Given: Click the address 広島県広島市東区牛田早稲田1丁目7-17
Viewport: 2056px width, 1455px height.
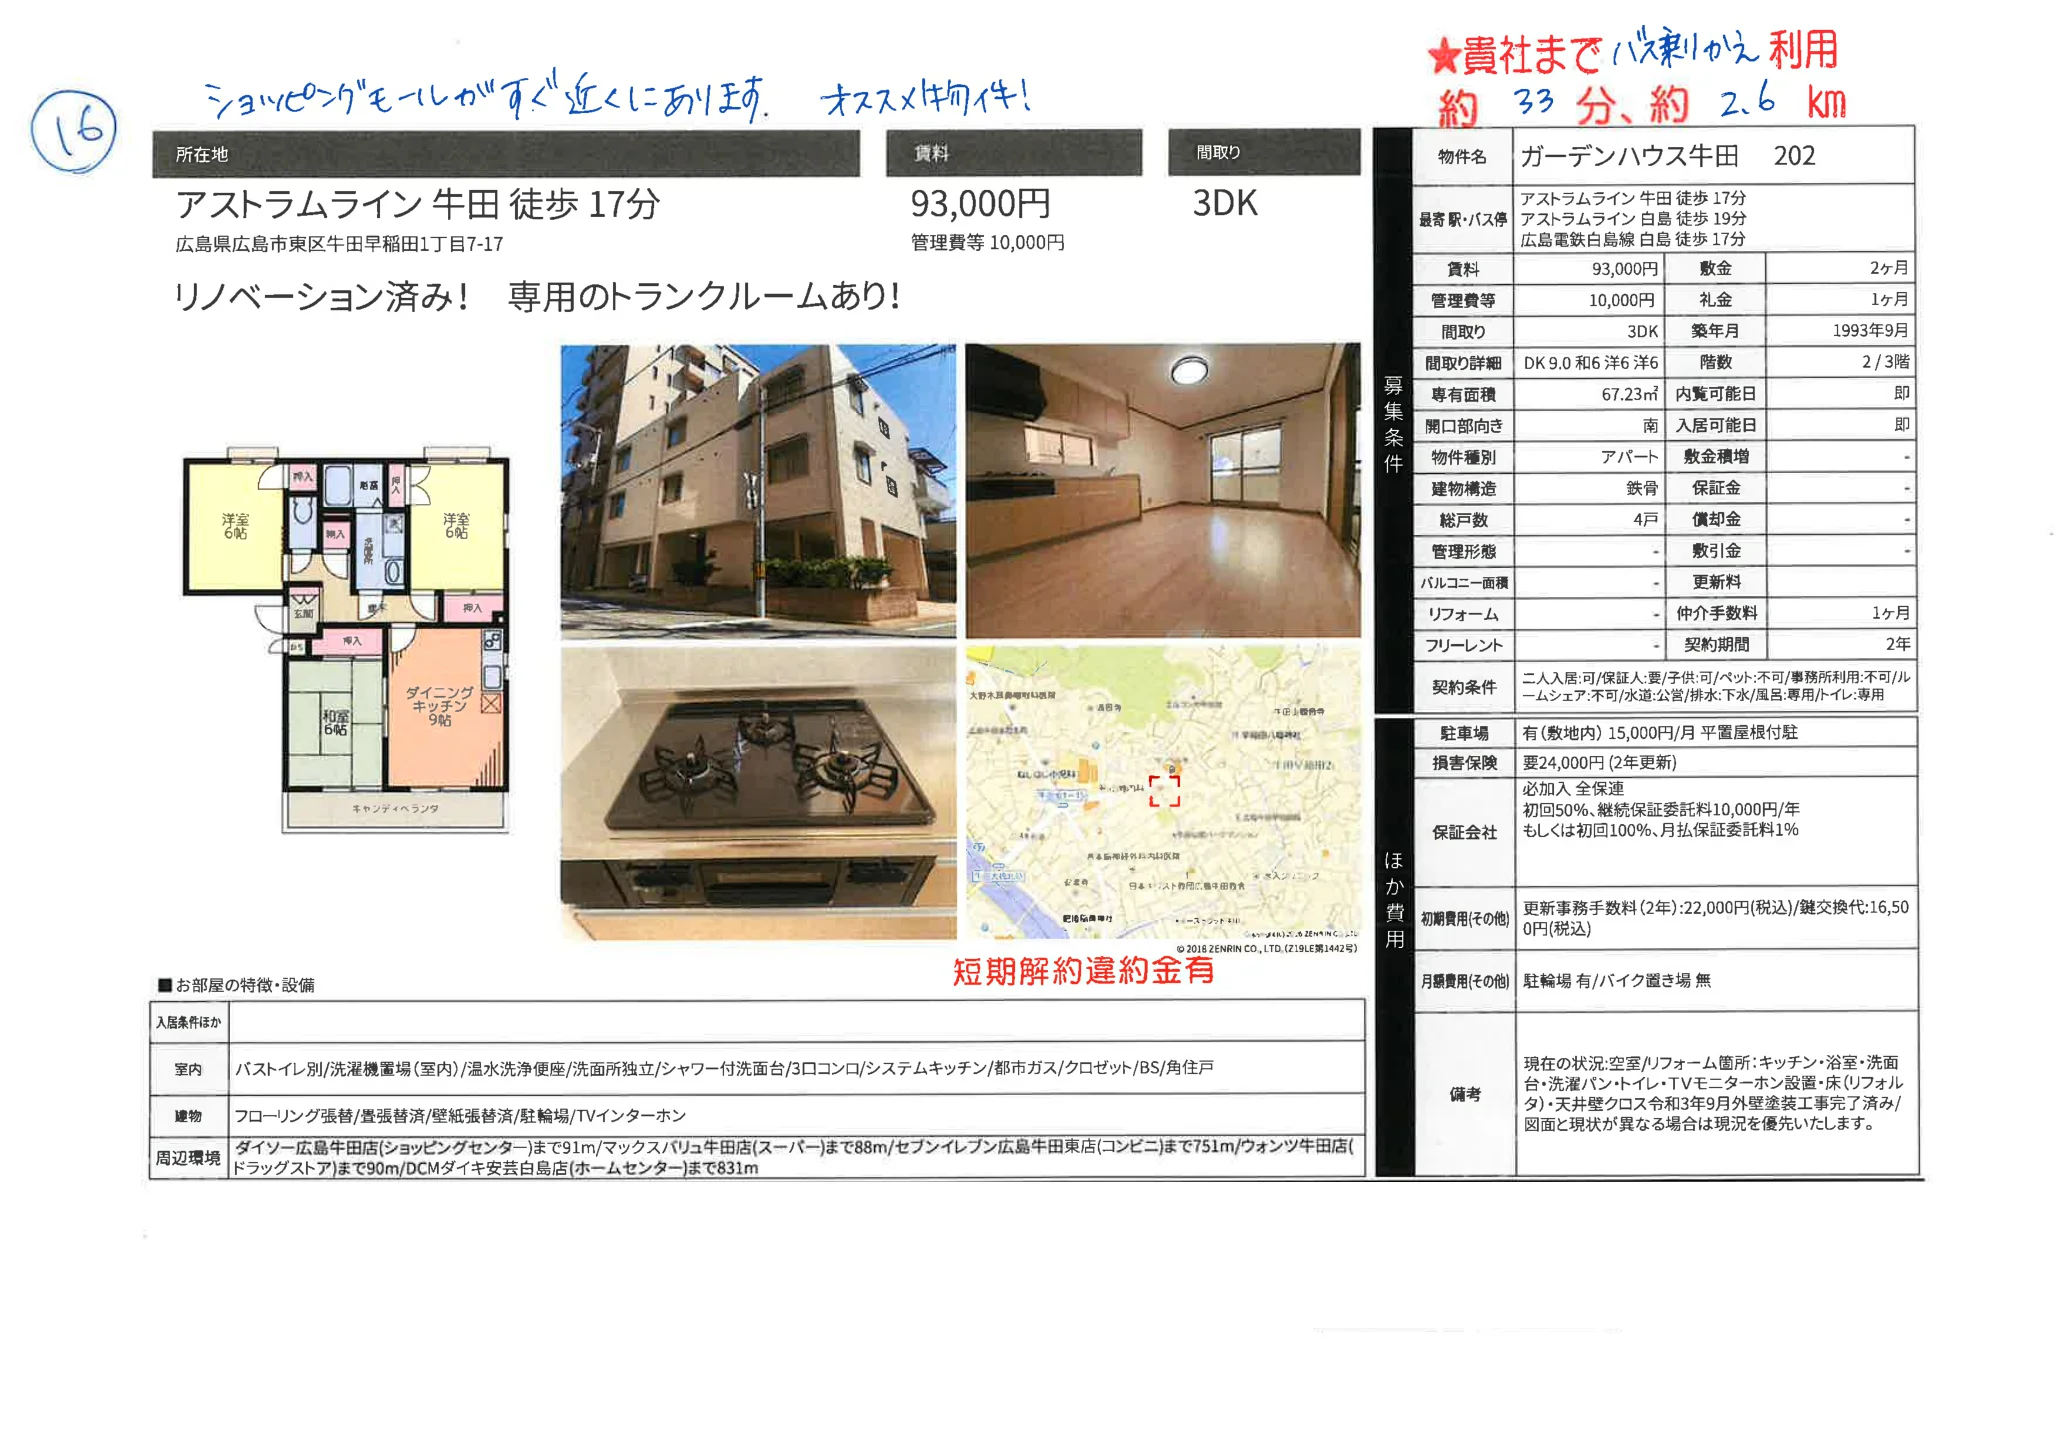Looking at the screenshot, I should [x=339, y=244].
